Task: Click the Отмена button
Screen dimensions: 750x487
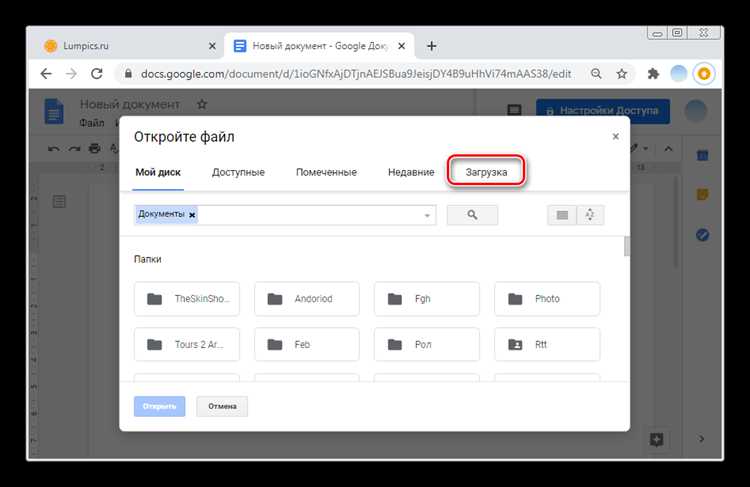Action: tap(222, 406)
